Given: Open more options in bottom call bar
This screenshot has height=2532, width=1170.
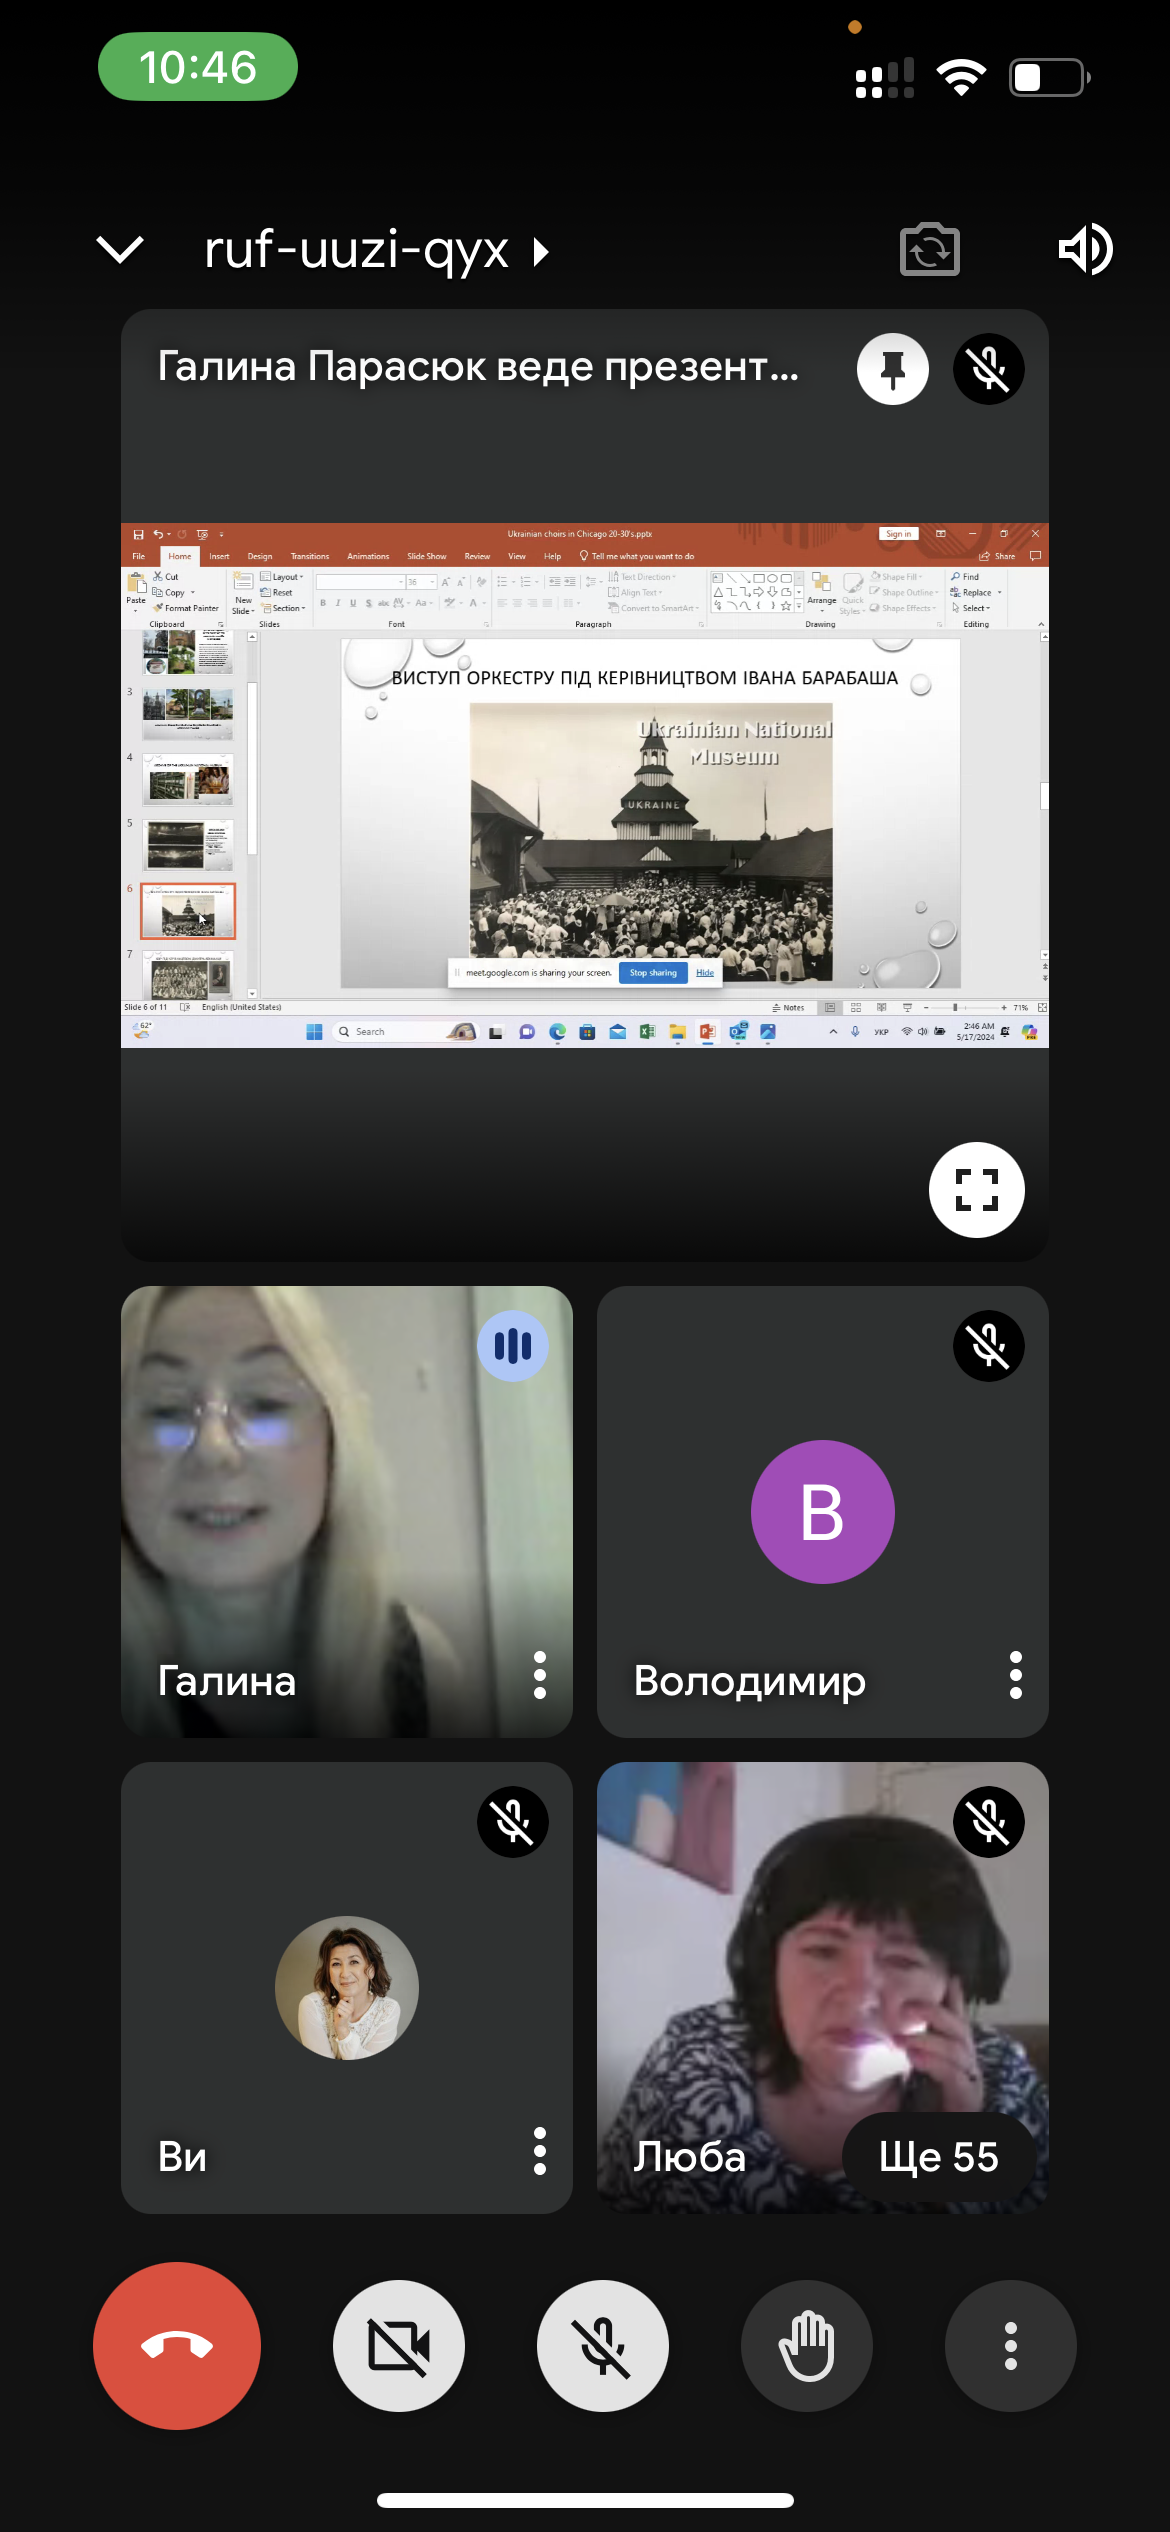Looking at the screenshot, I should pos(1010,2346).
